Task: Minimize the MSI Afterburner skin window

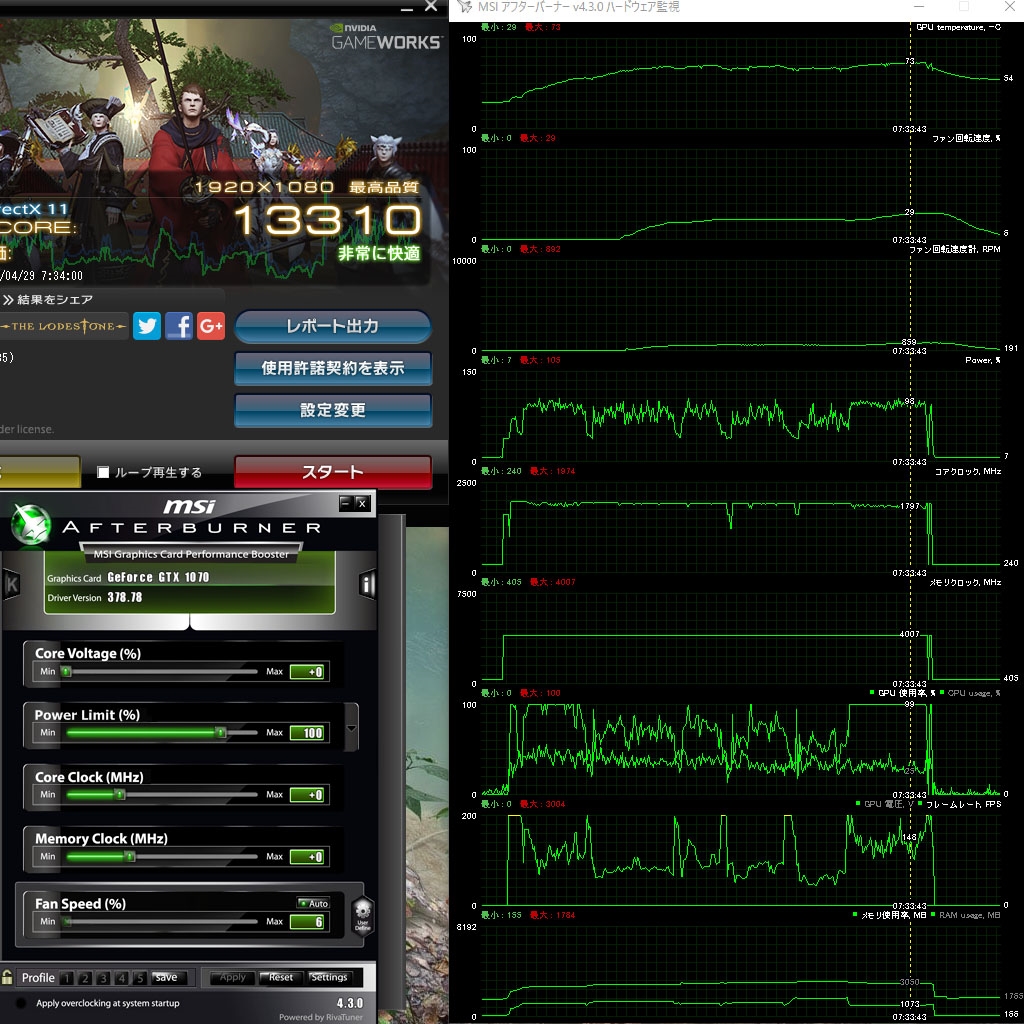Action: pos(346,502)
